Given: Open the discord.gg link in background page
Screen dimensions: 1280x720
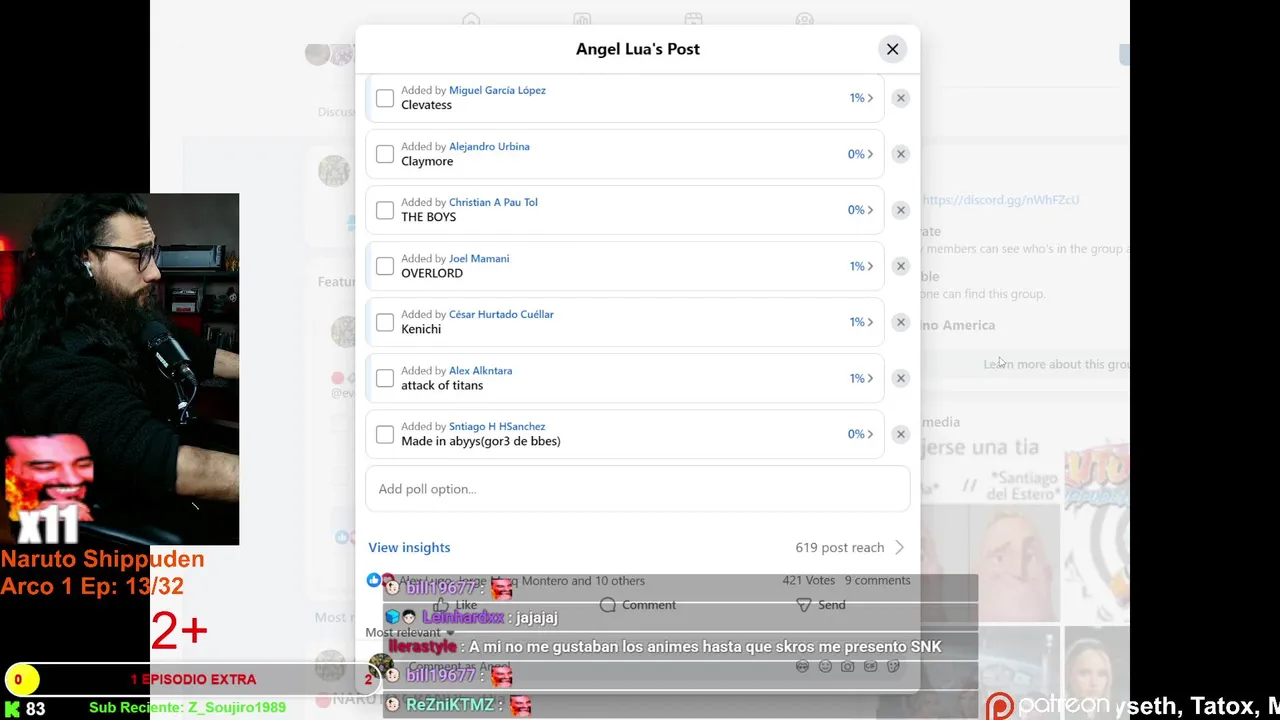Looking at the screenshot, I should click(1000, 200).
